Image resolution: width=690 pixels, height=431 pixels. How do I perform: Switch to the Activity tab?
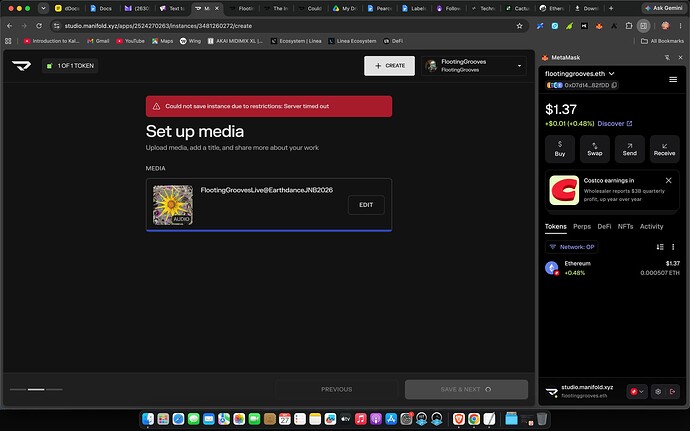[651, 226]
